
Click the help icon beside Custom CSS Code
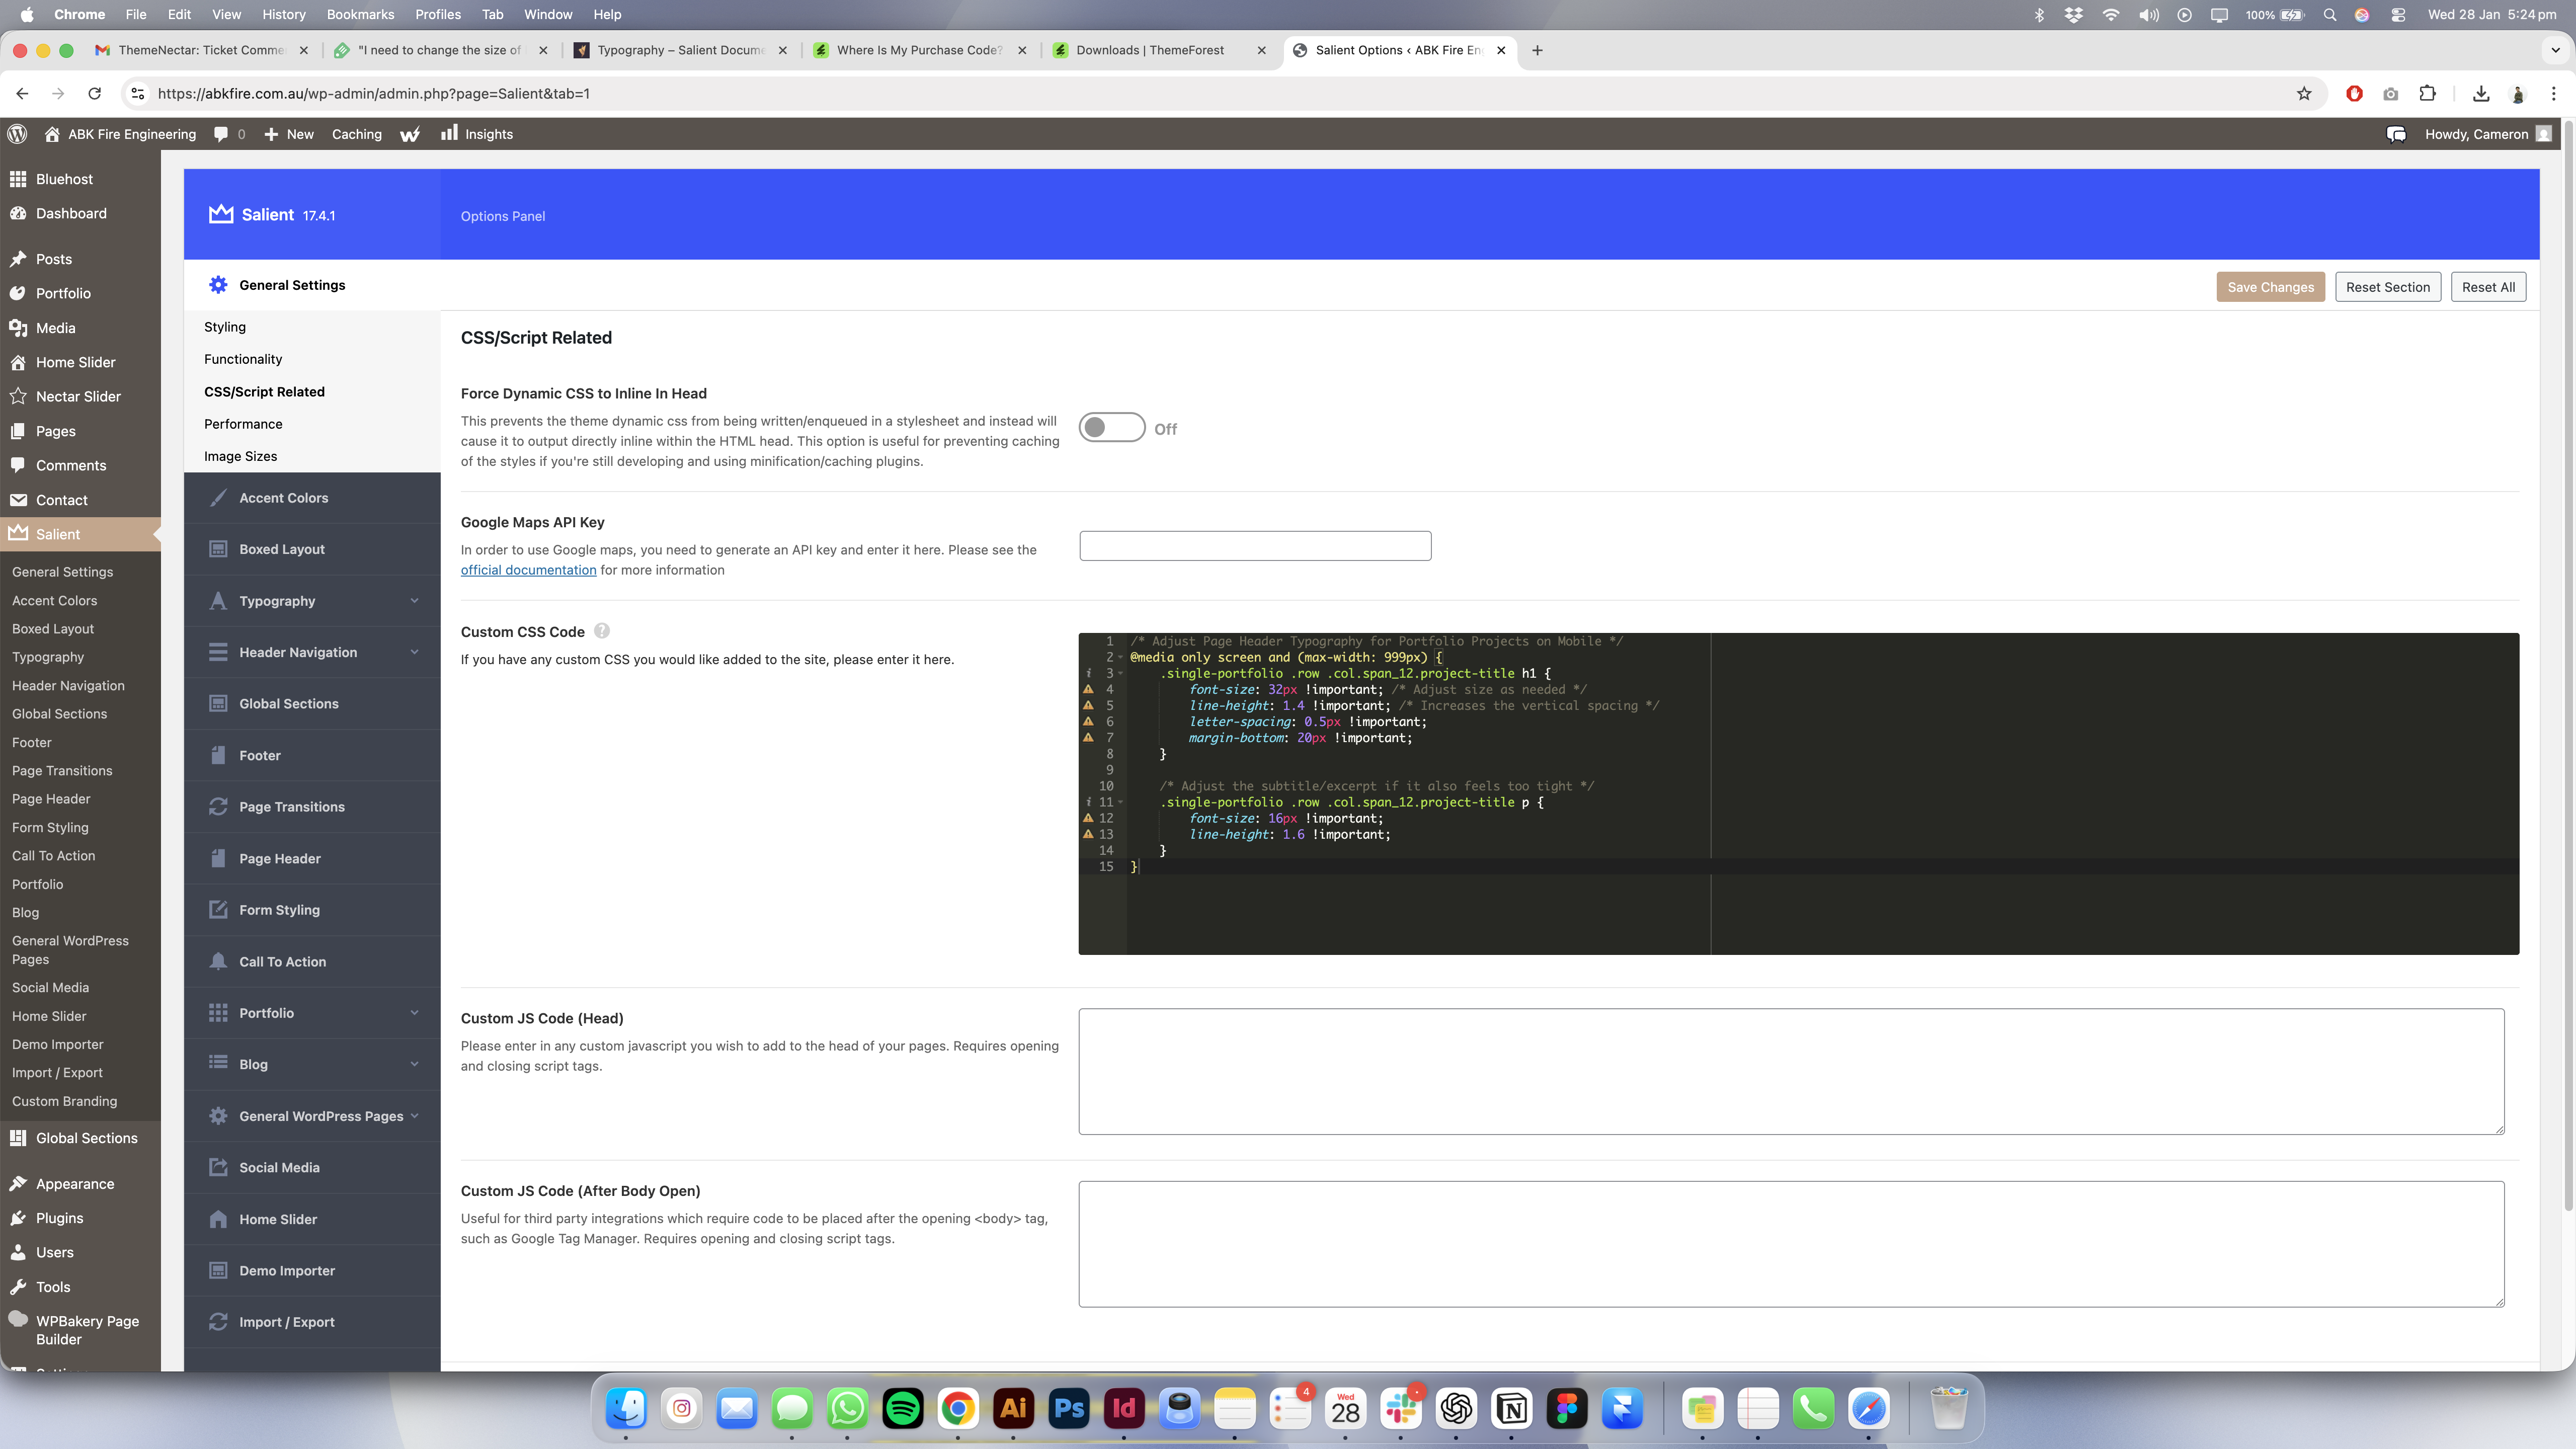pos(602,631)
